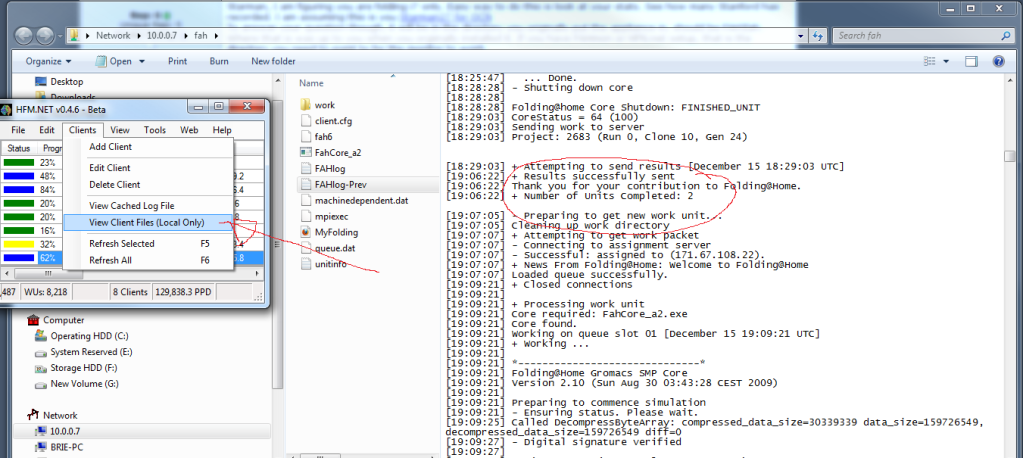Click Burn in the Explorer toolbar
1023x458 pixels.
(219, 61)
